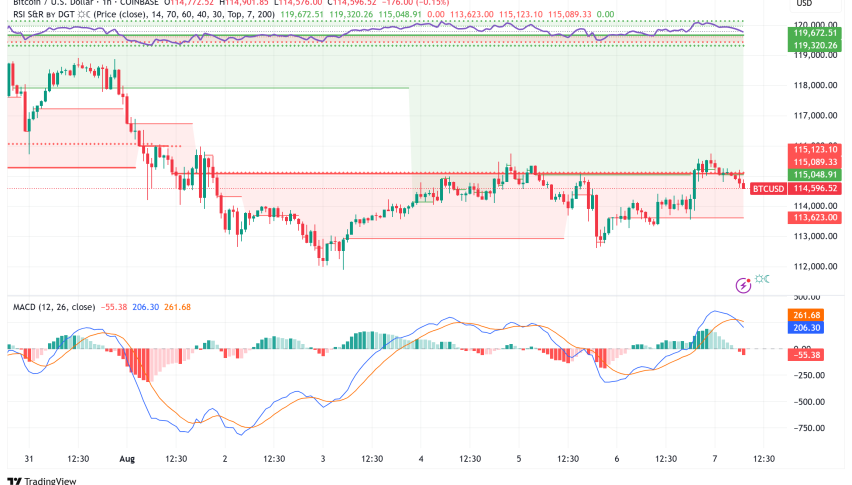
Task: Click the 113,000.00 price scale label
Action: coord(815,236)
